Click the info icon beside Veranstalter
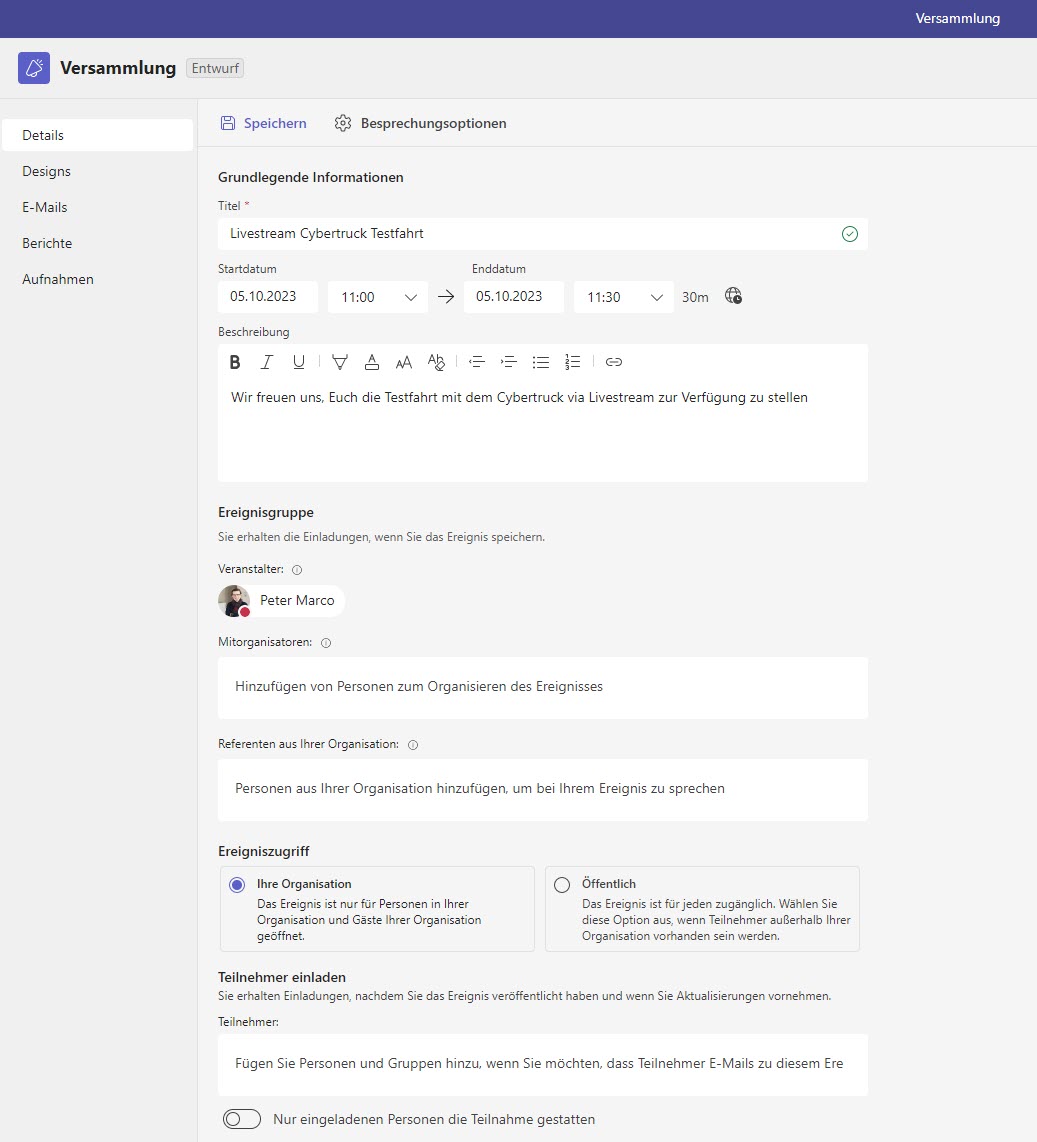 [x=297, y=570]
